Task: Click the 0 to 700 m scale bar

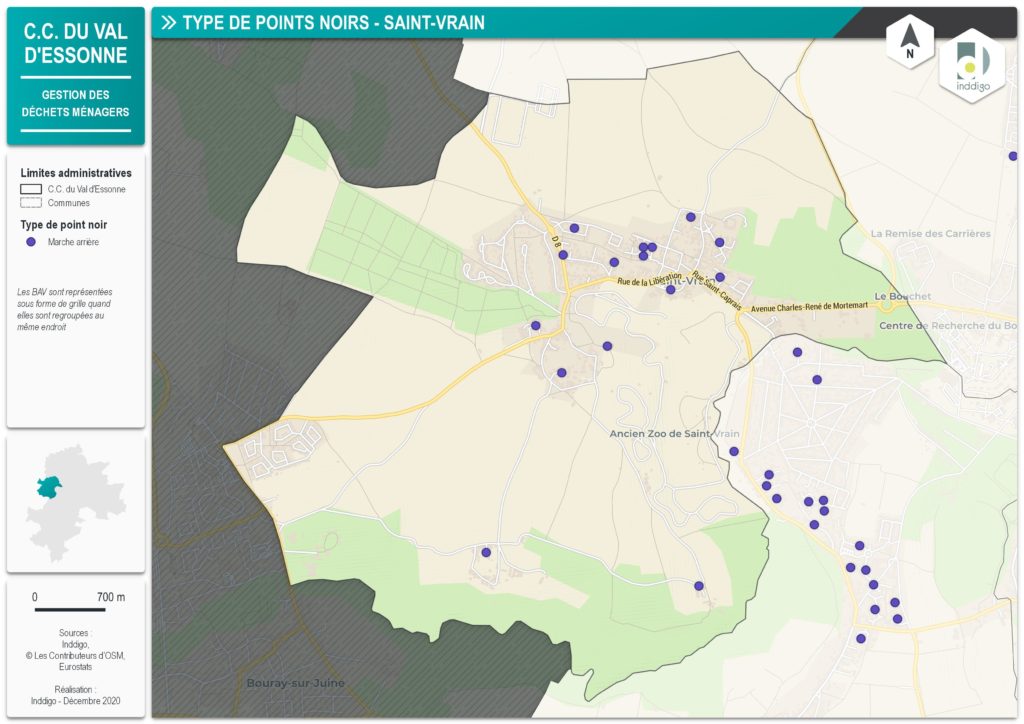Action: point(69,609)
